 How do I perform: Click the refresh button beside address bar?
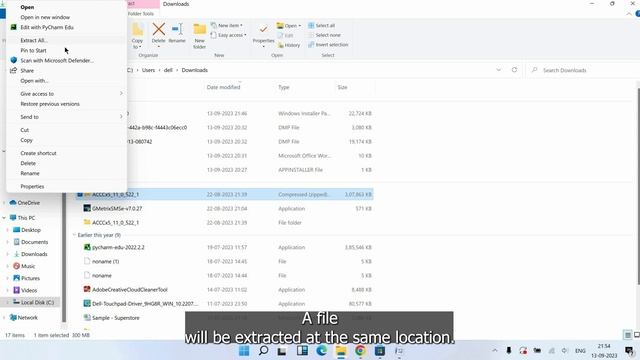click(x=514, y=70)
